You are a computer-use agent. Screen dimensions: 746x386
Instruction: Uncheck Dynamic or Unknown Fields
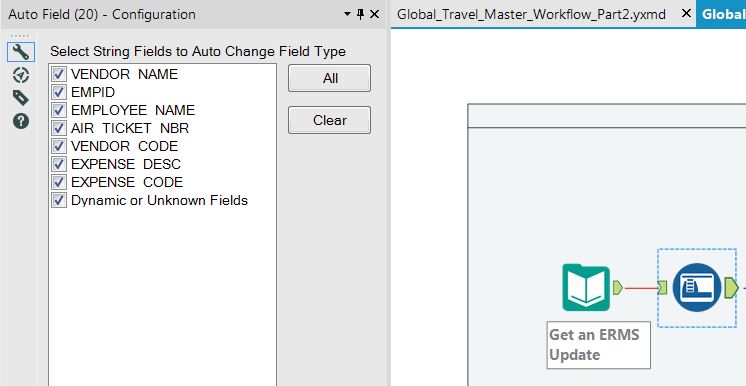59,200
